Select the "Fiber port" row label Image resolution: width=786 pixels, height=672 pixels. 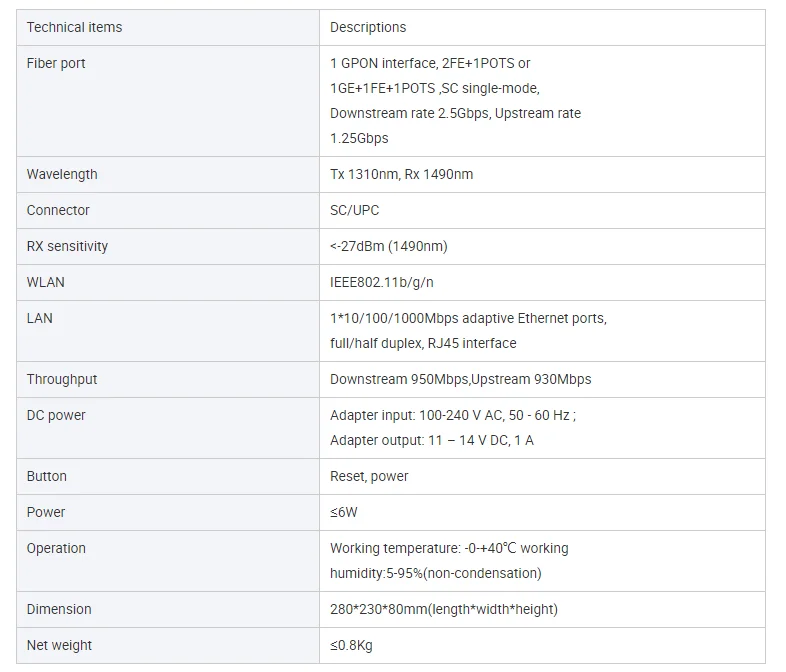click(x=56, y=63)
